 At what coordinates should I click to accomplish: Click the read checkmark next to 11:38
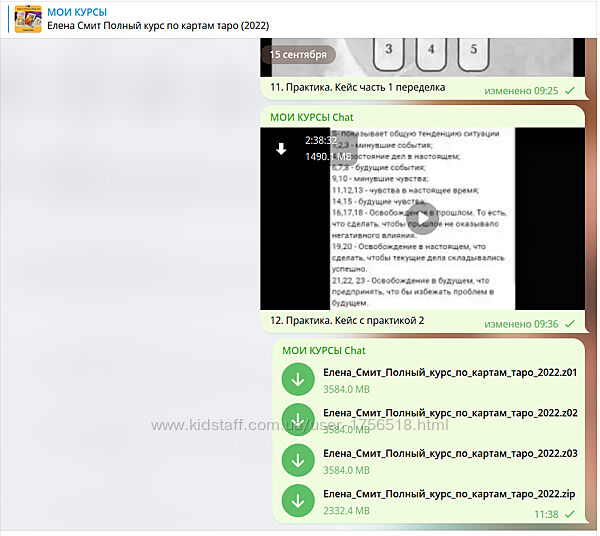tap(570, 514)
